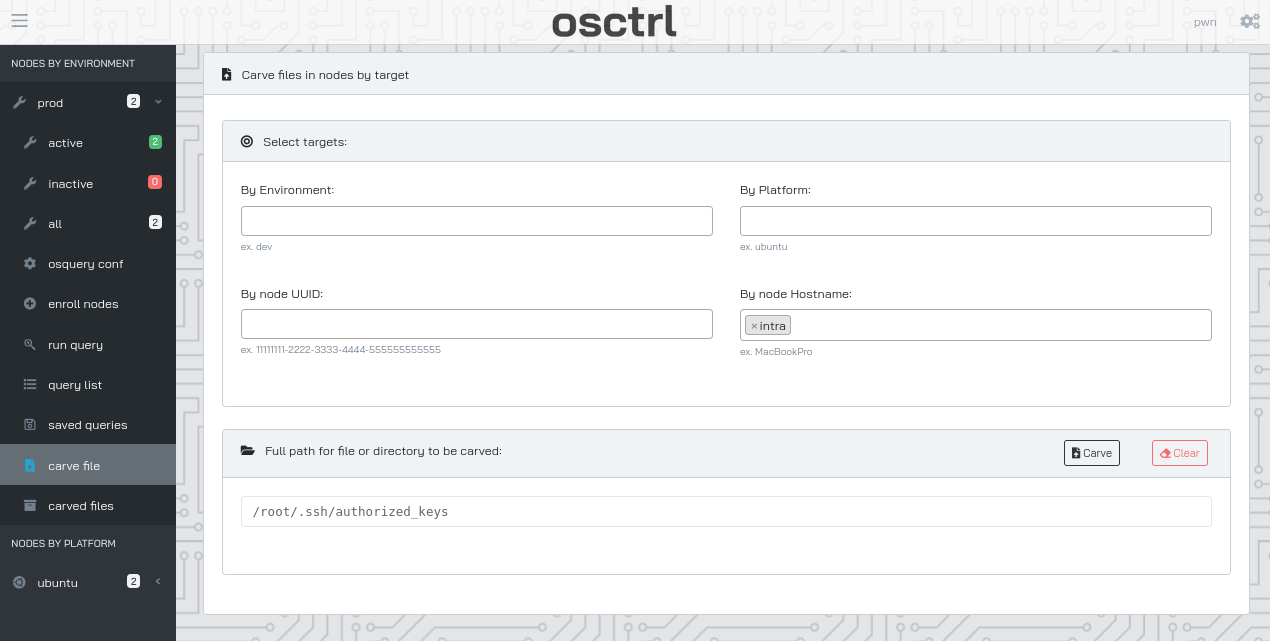
Task: Remove the intra hostname tag
Action: tap(754, 326)
